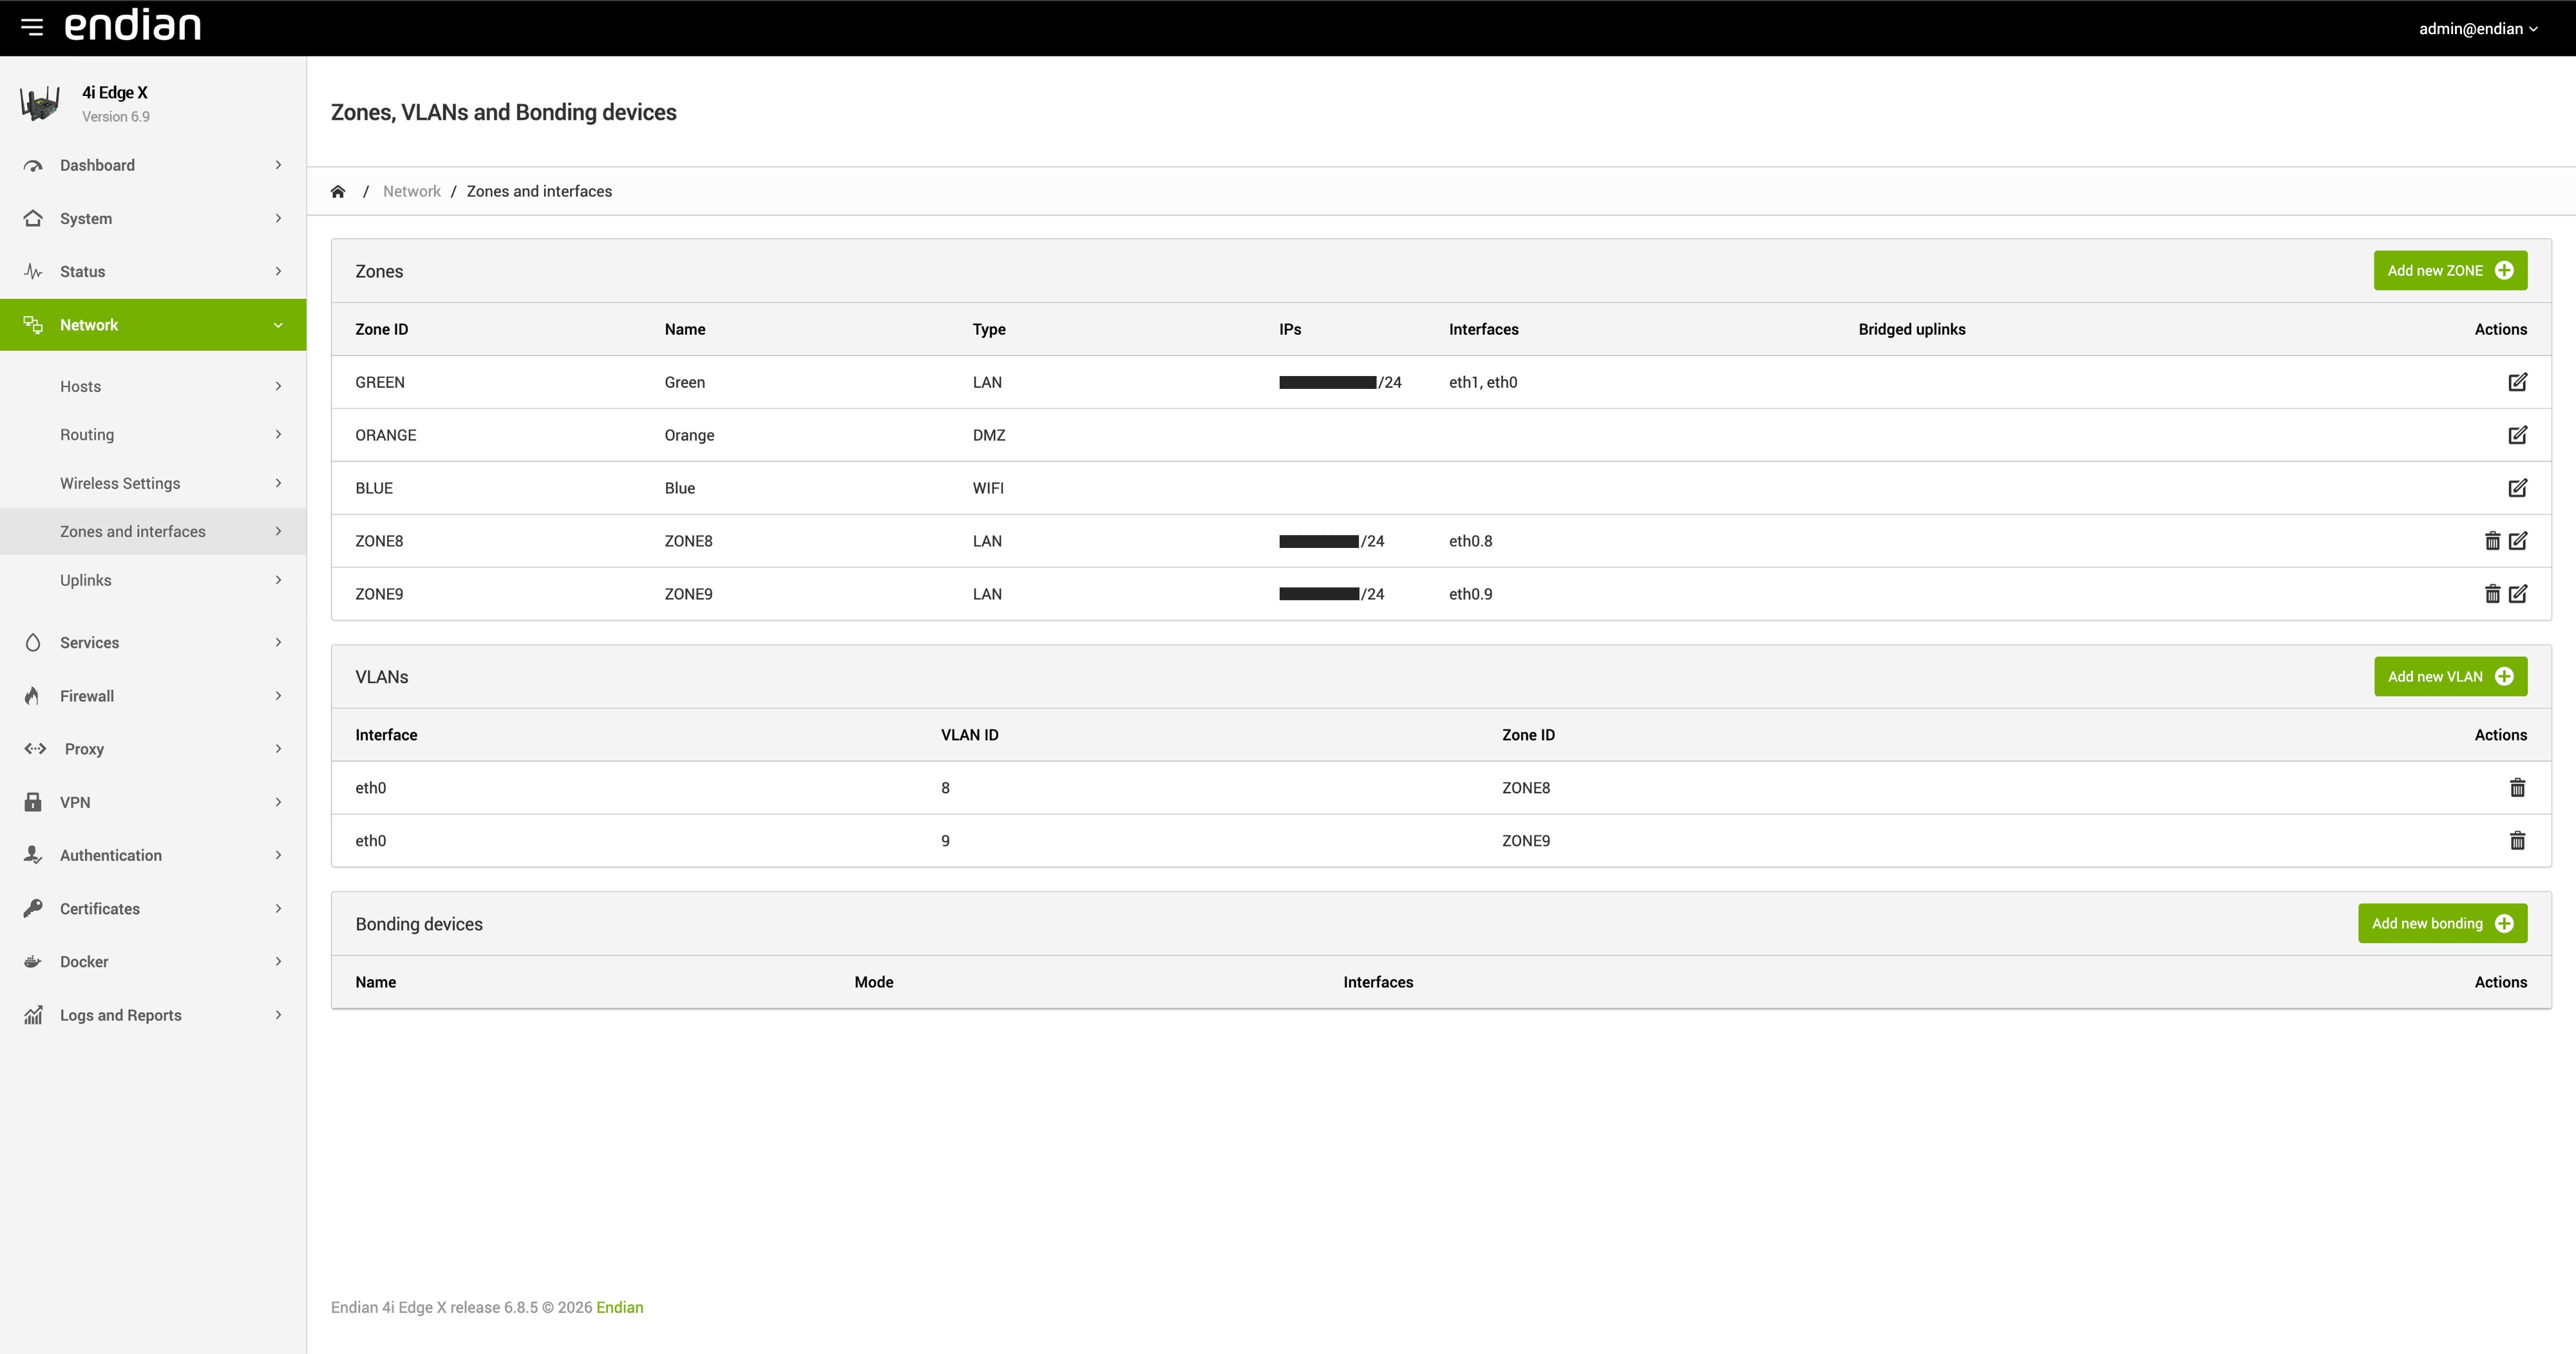Delete the ZONE9 zone
Image resolution: width=2576 pixels, height=1354 pixels.
point(2492,594)
